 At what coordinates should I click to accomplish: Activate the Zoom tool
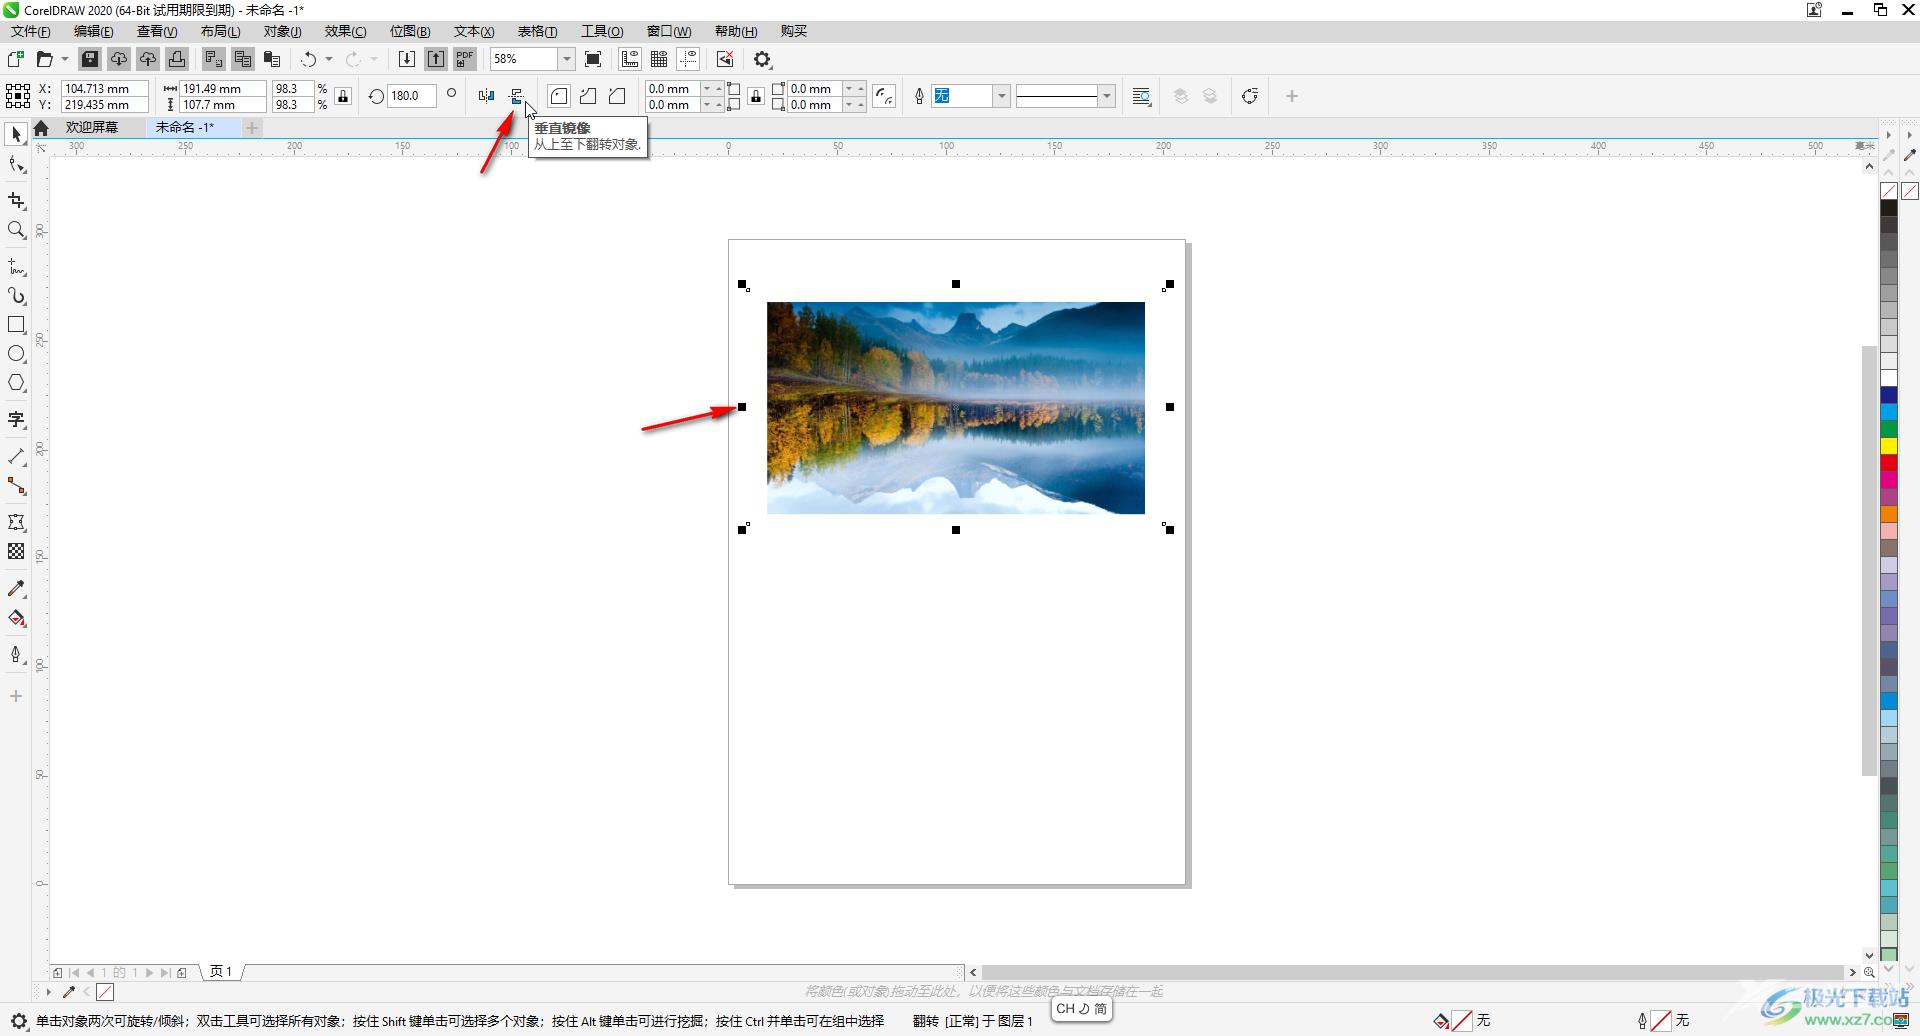pyautogui.click(x=16, y=230)
